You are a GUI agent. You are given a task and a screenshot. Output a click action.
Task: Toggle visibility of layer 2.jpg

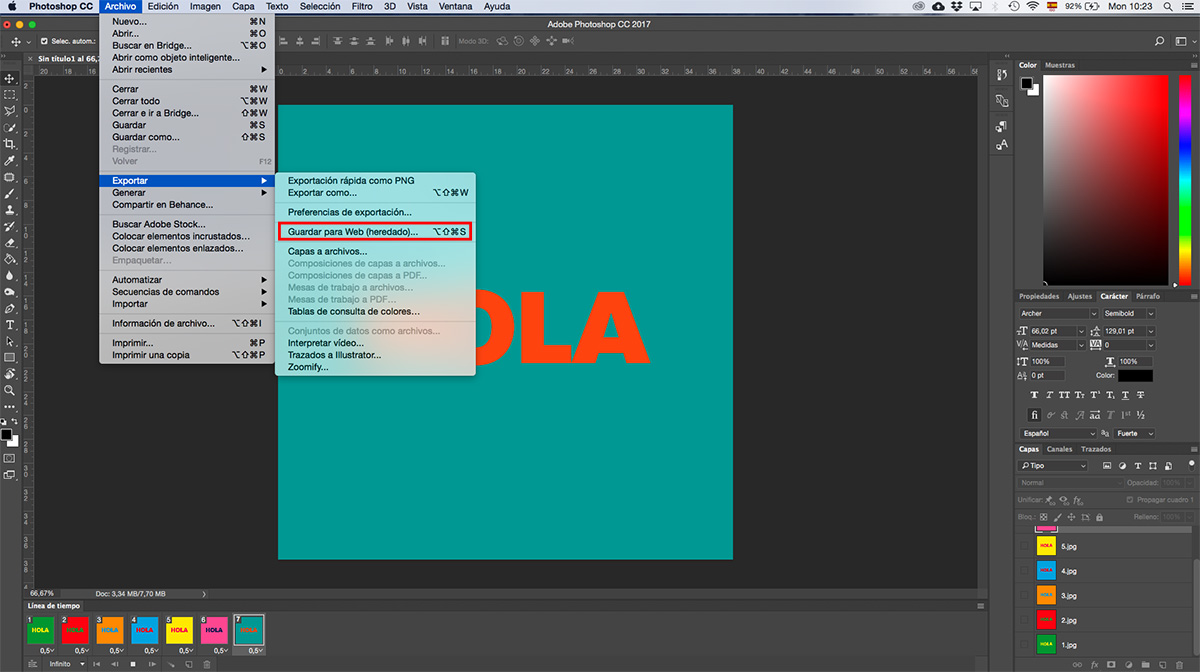coord(1023,620)
